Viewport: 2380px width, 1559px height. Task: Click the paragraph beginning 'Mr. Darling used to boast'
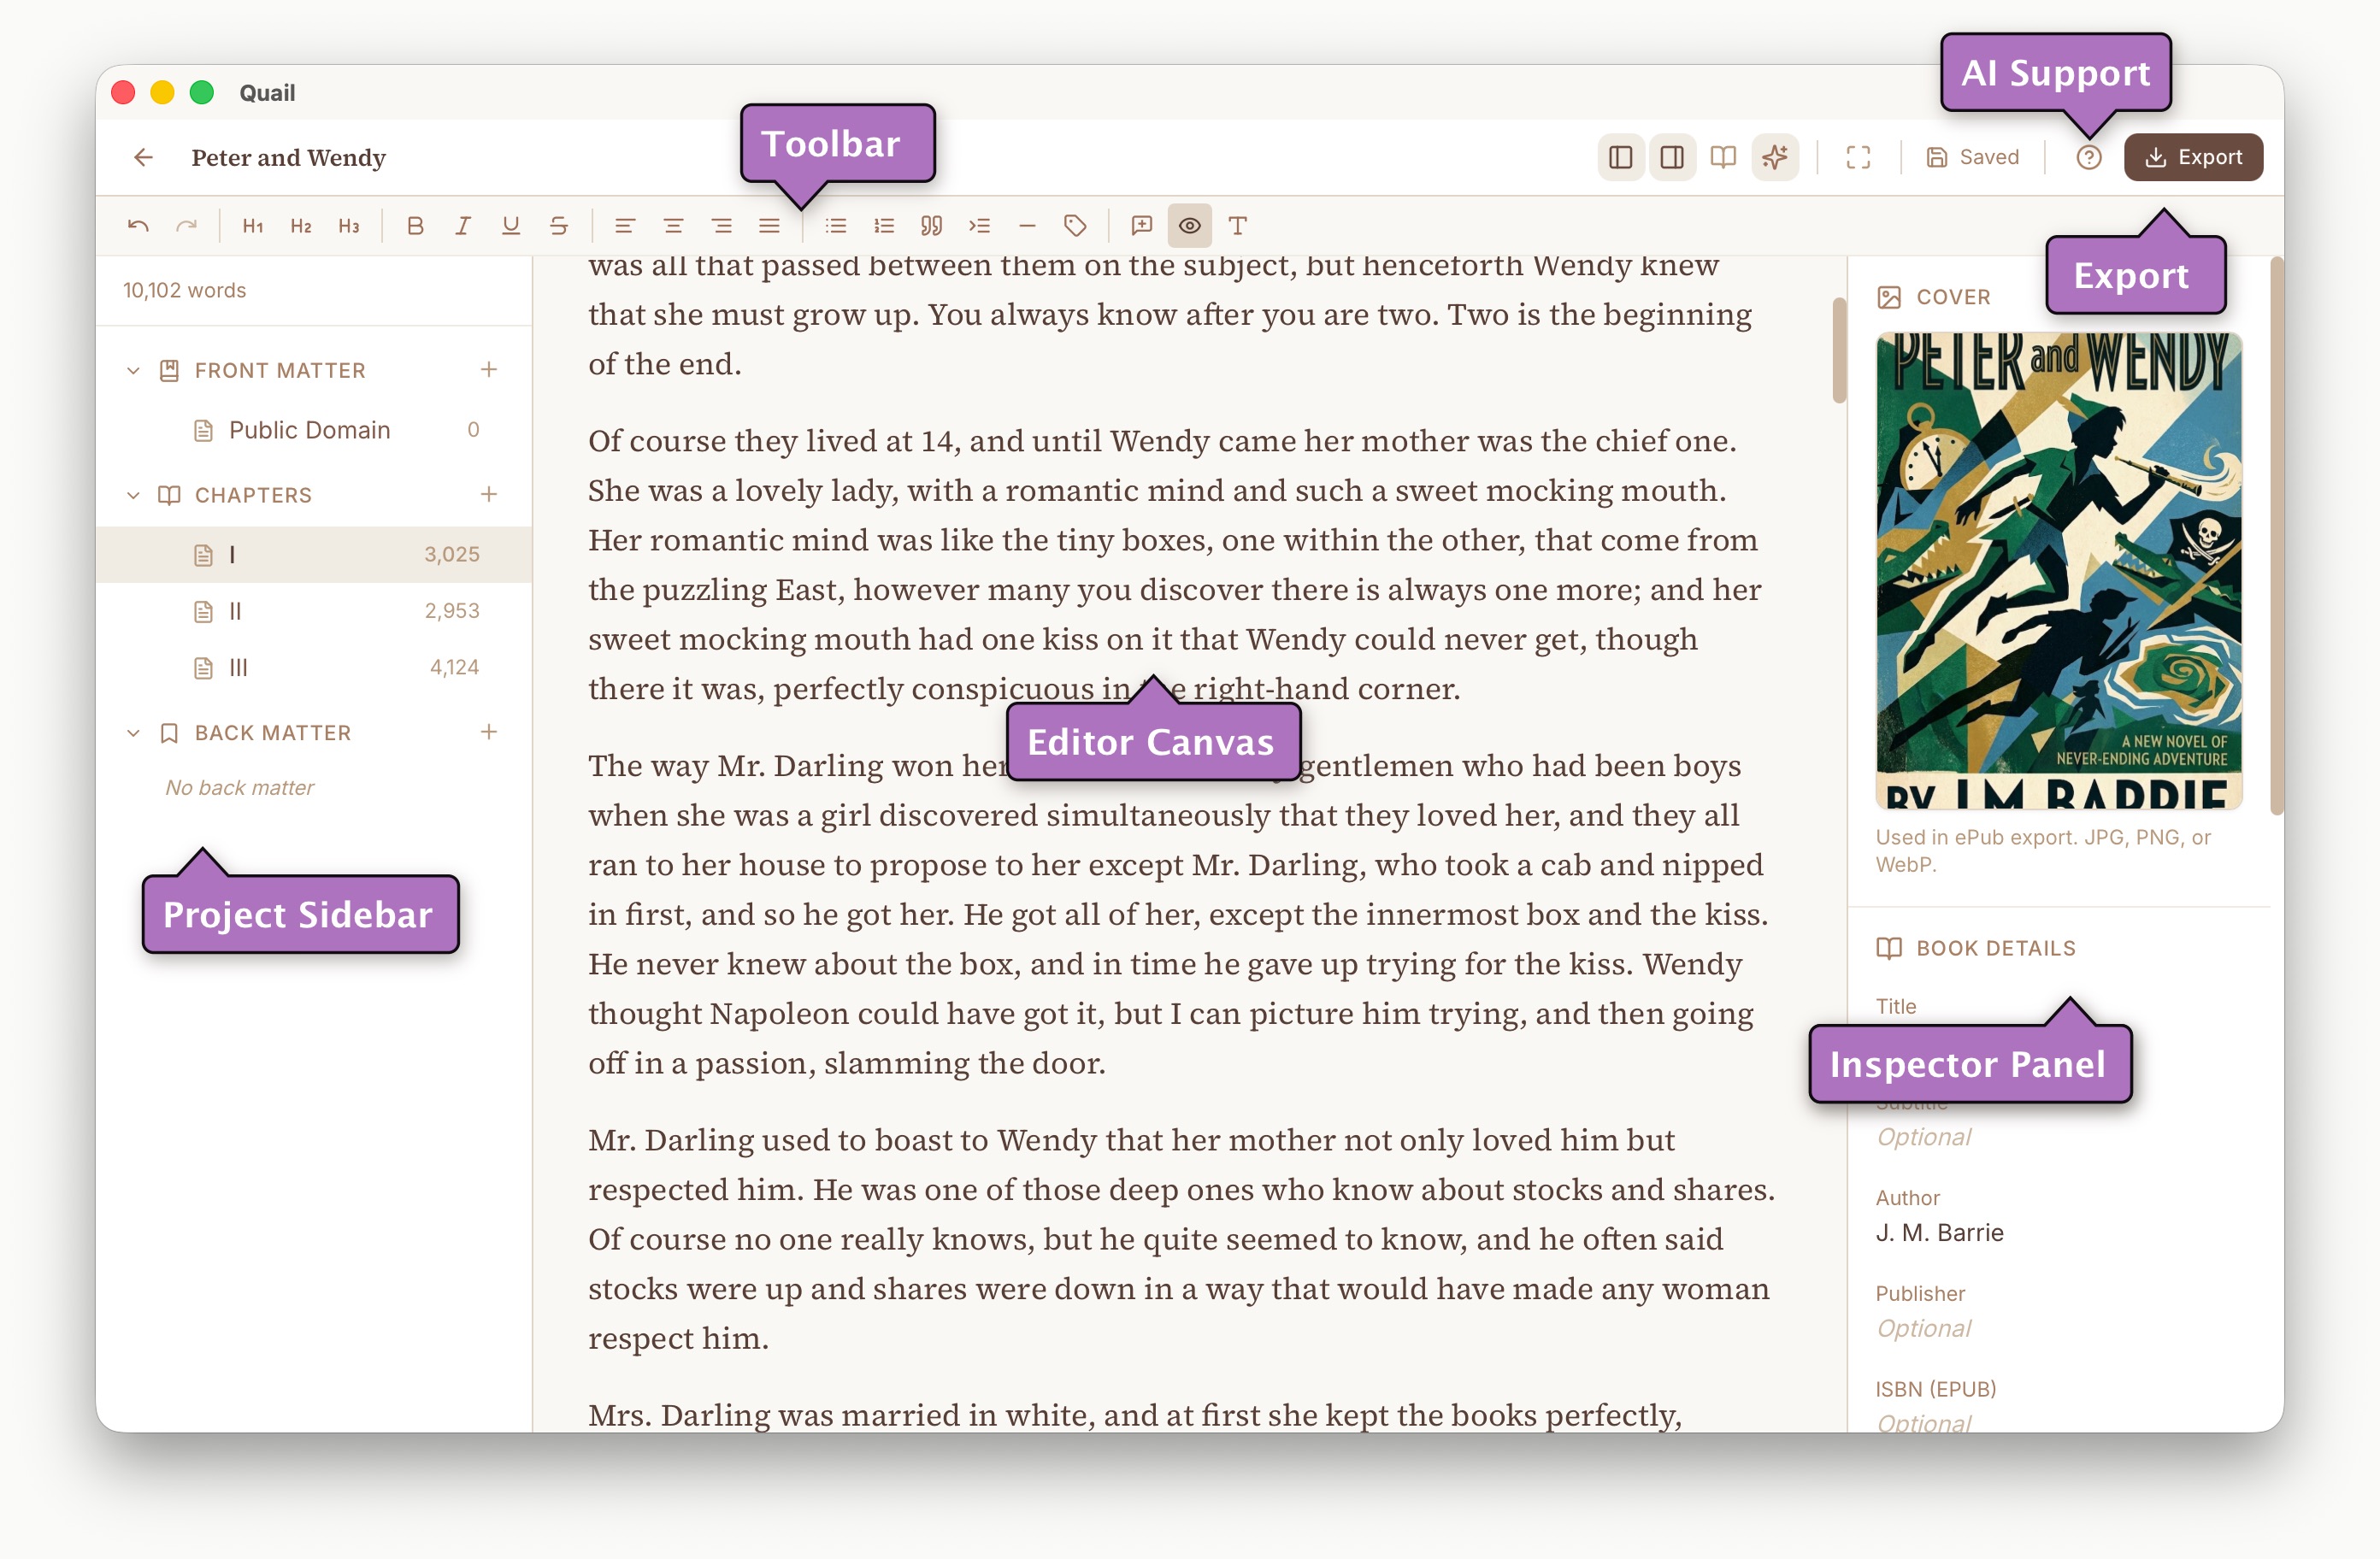[x=1181, y=1239]
